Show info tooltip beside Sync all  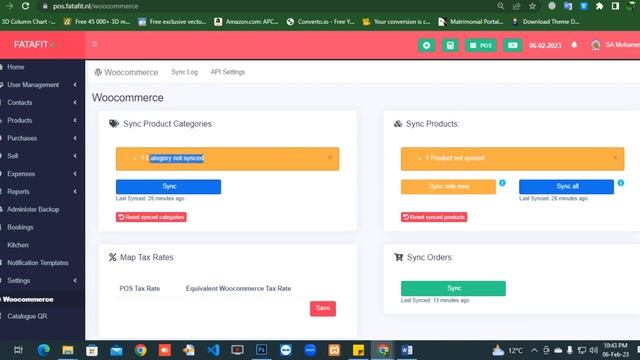[621, 183]
